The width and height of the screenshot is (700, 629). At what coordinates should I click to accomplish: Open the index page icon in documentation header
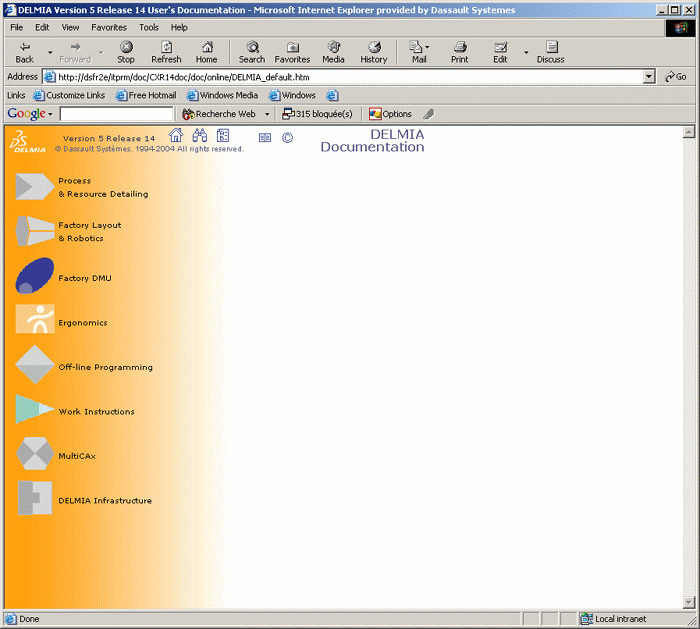click(x=223, y=135)
